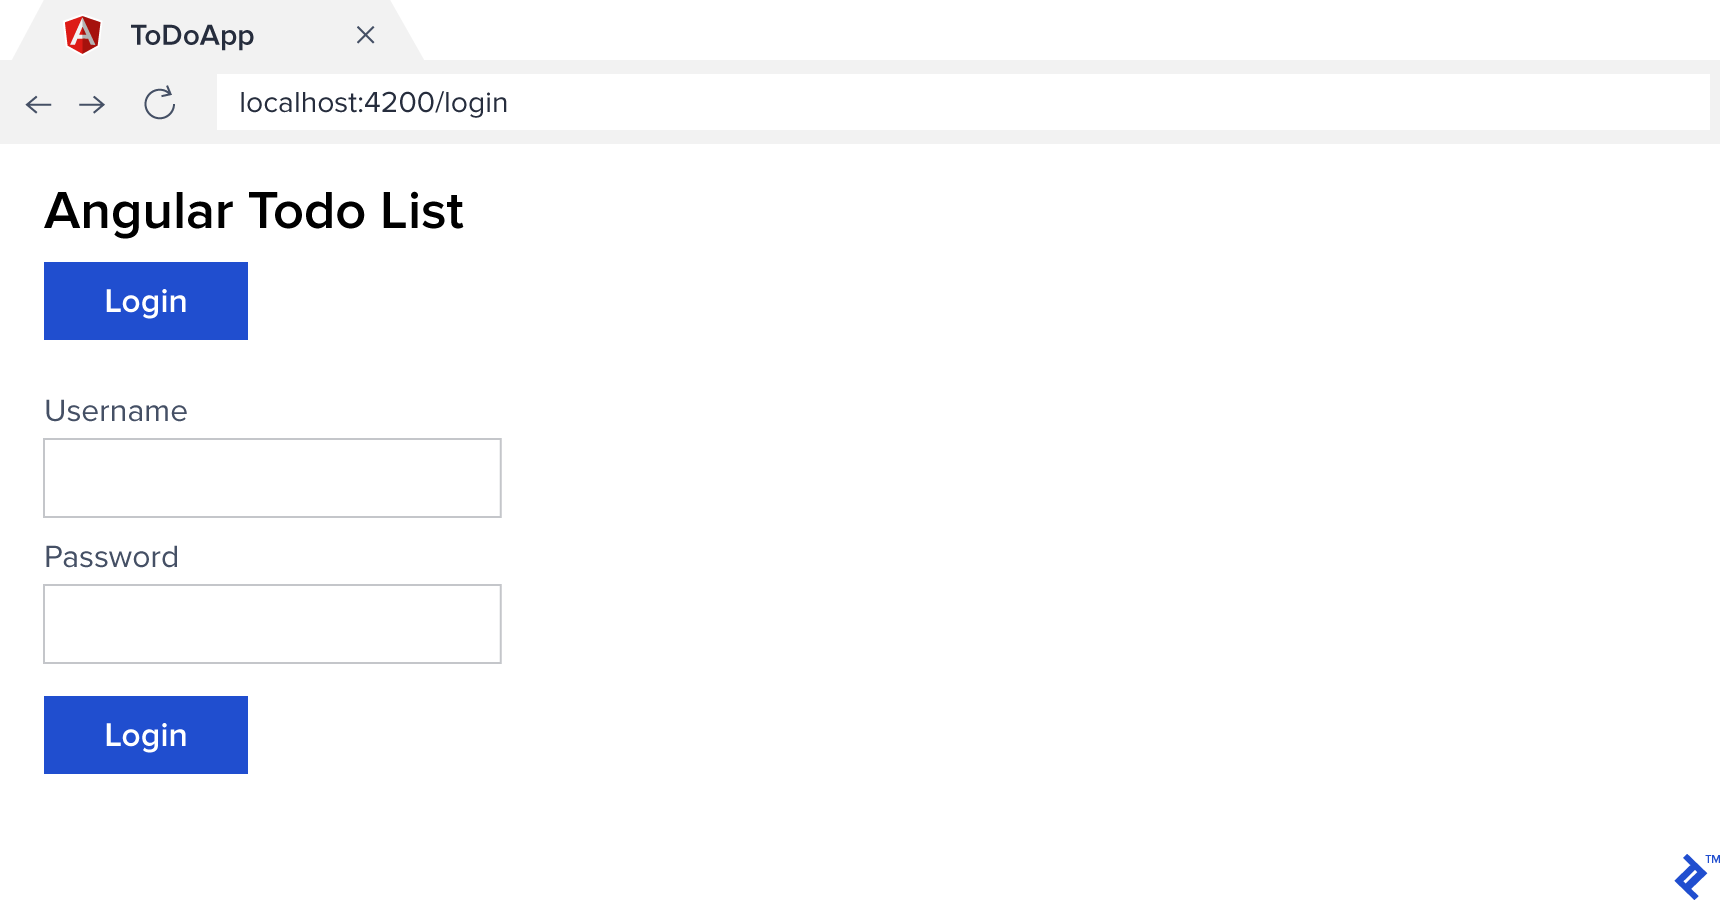Click the X to close the ToDoApp tab
The image size is (1720, 900).
(365, 35)
